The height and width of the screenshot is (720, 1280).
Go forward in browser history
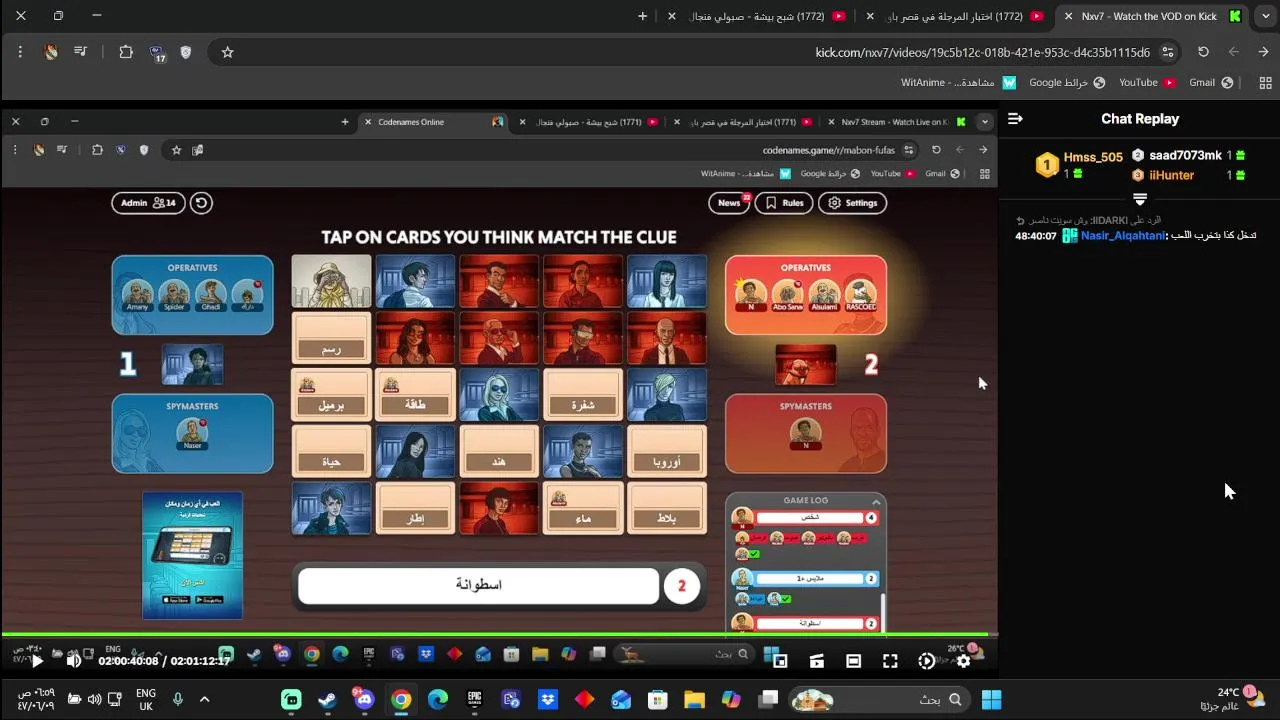coord(1234,52)
